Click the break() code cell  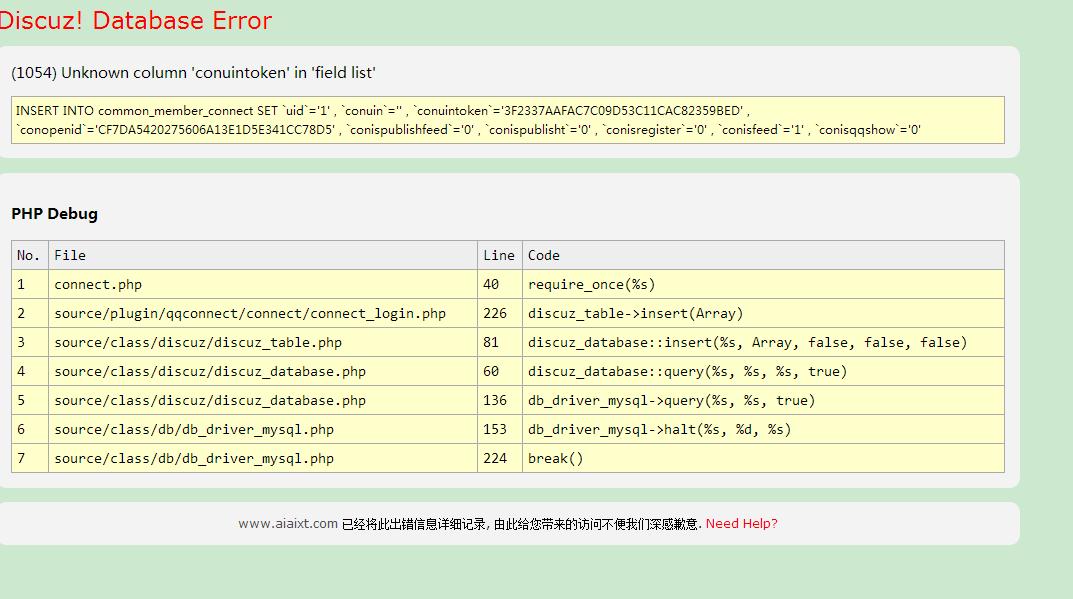click(x=556, y=458)
